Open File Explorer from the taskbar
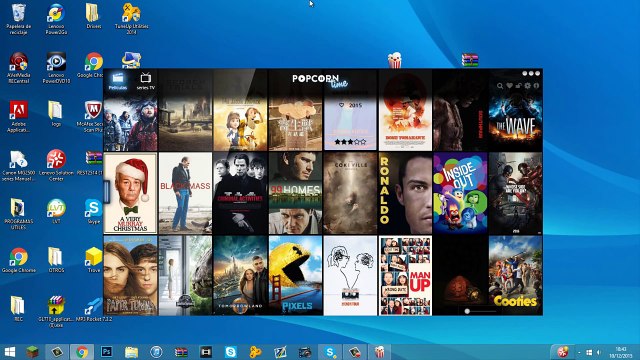Screen dimensions: 640x360 [x=131, y=352]
